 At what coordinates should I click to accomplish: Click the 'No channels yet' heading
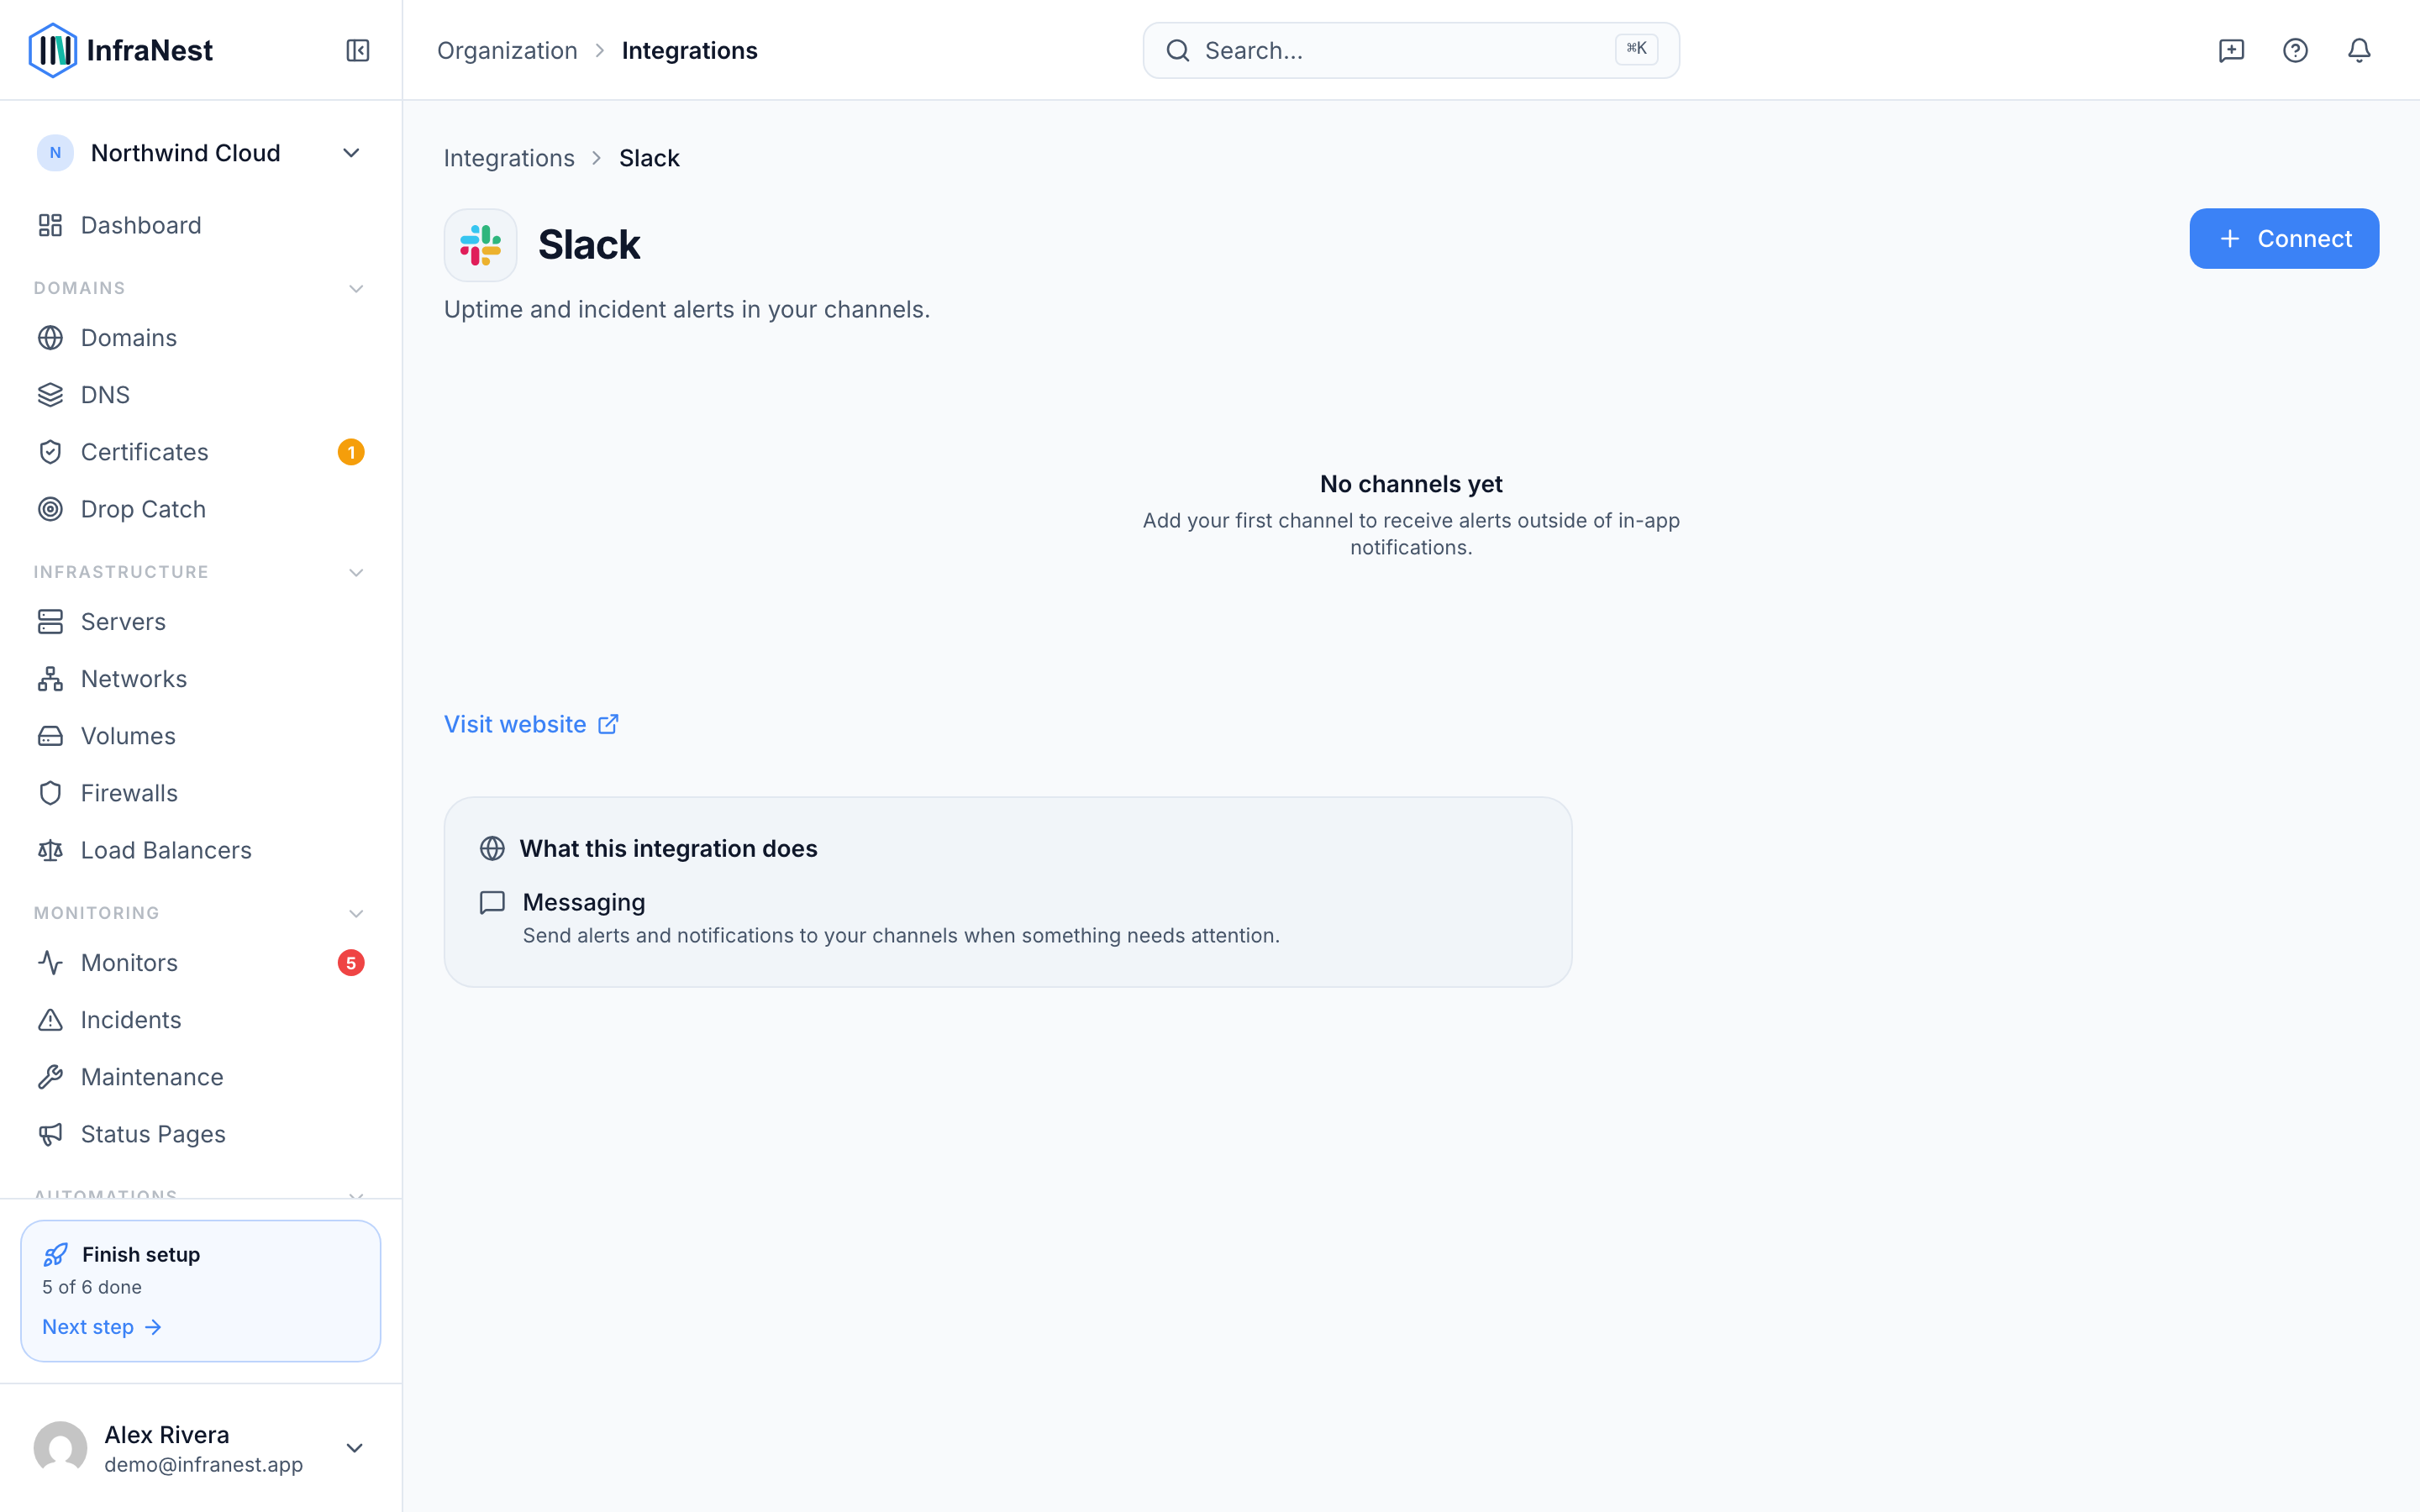click(x=1411, y=484)
